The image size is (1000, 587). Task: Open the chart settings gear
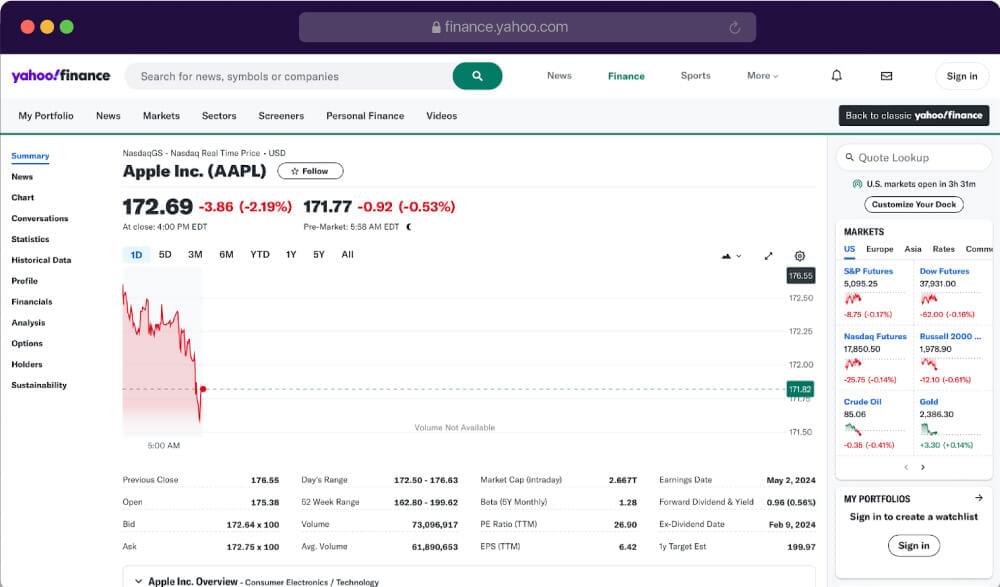799,256
